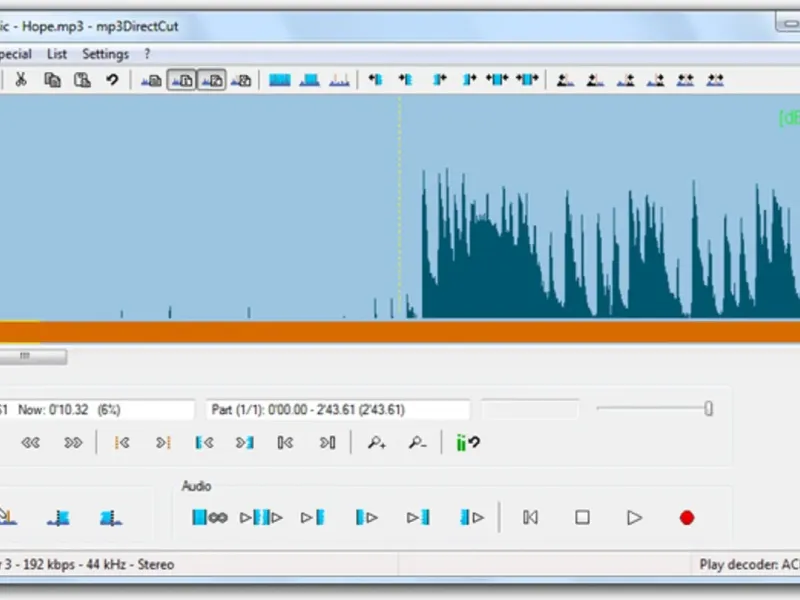Screen dimensions: 800x600
Task: Click the 'Now: 0'10.32 (6%)' field
Action: point(97,410)
